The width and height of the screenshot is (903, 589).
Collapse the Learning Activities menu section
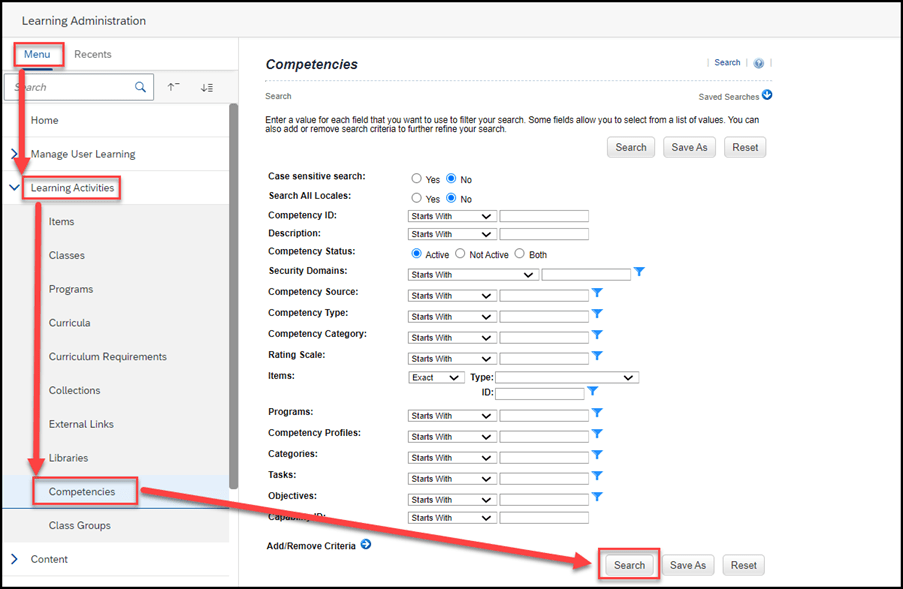coord(14,188)
